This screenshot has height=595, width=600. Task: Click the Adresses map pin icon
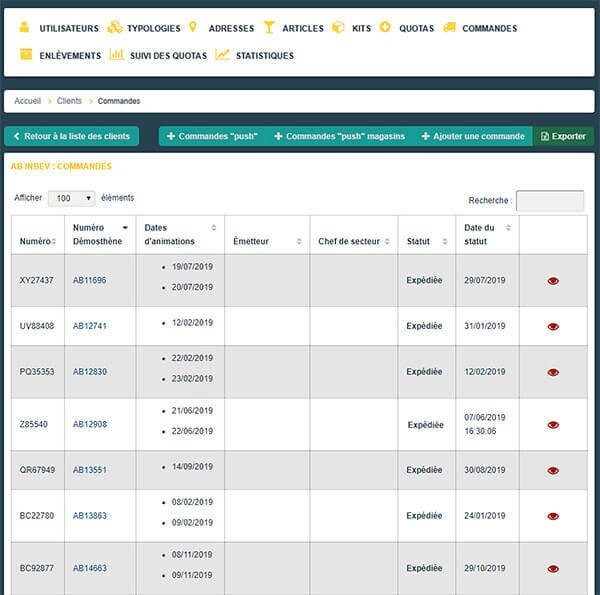point(193,27)
